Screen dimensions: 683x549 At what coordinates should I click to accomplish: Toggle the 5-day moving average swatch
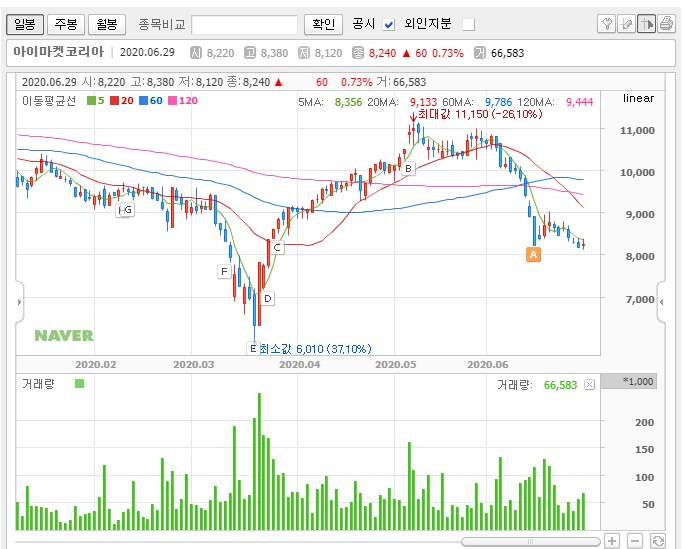pos(91,101)
